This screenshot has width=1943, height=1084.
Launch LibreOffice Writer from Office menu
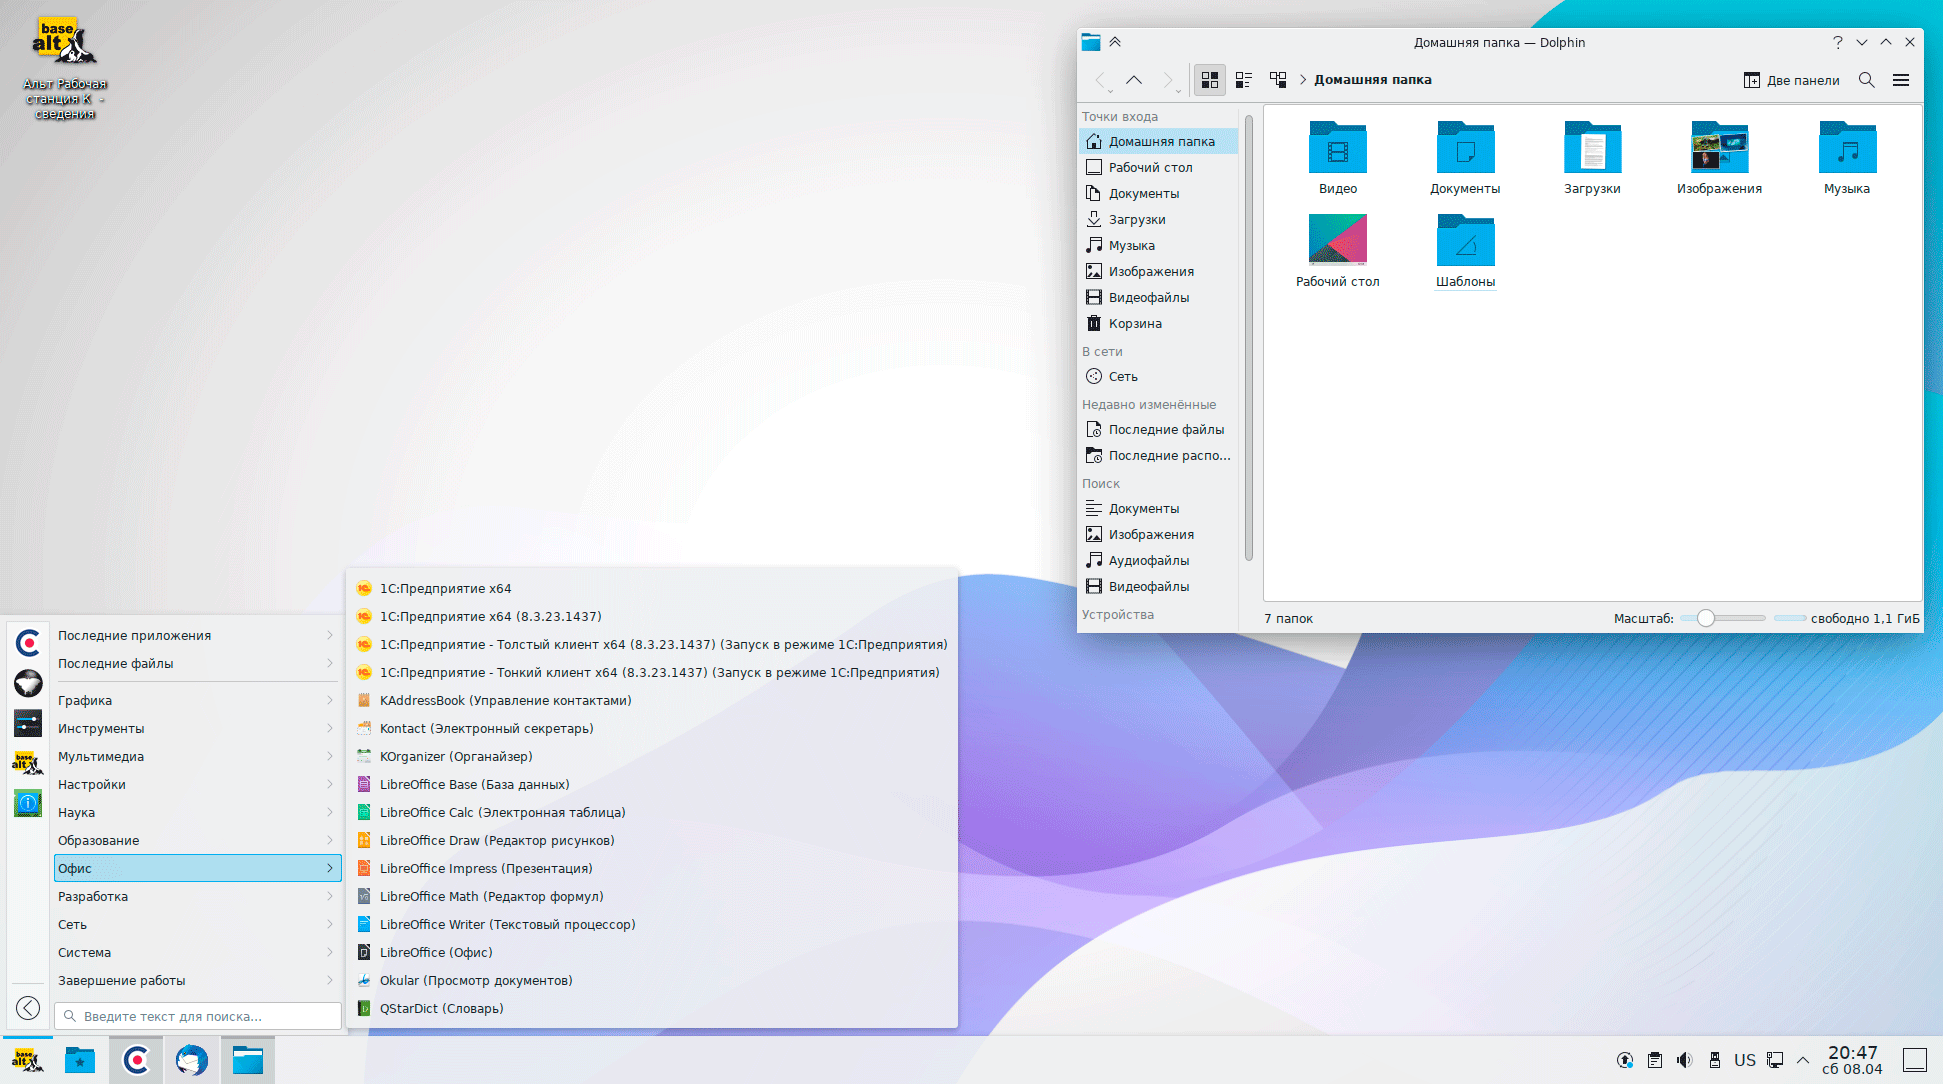coord(507,925)
